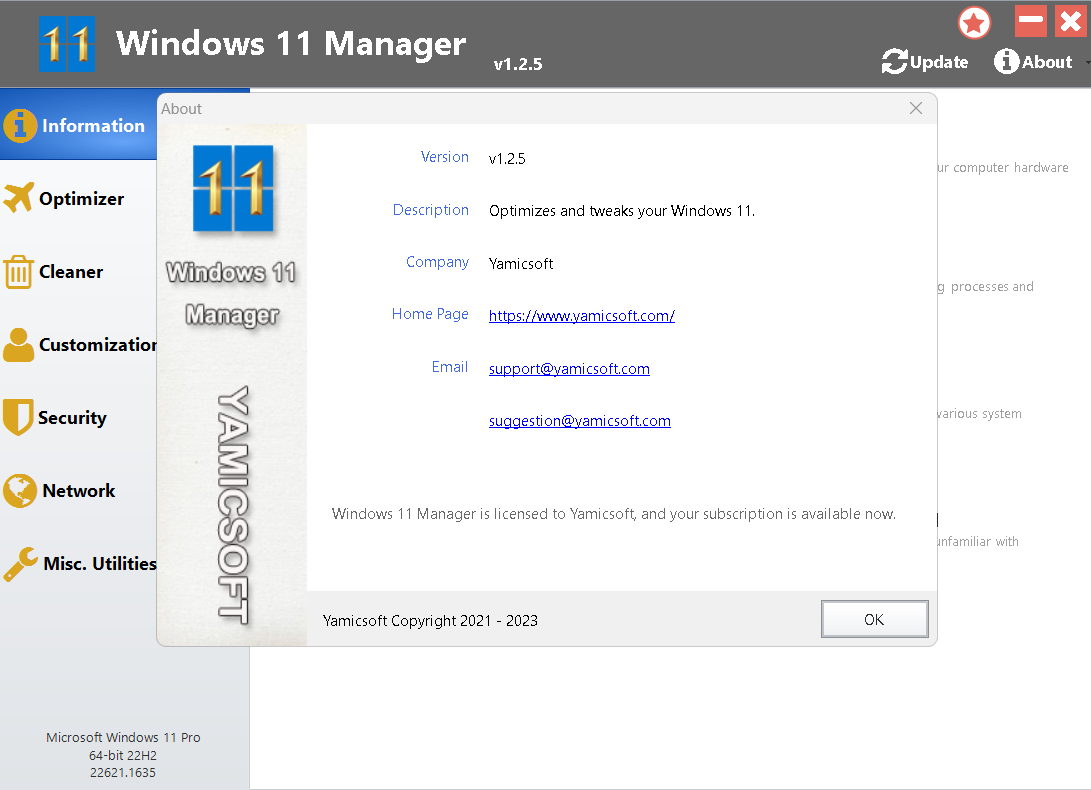Click the Description field label
Viewport: 1091px width, 790px height.
[431, 210]
